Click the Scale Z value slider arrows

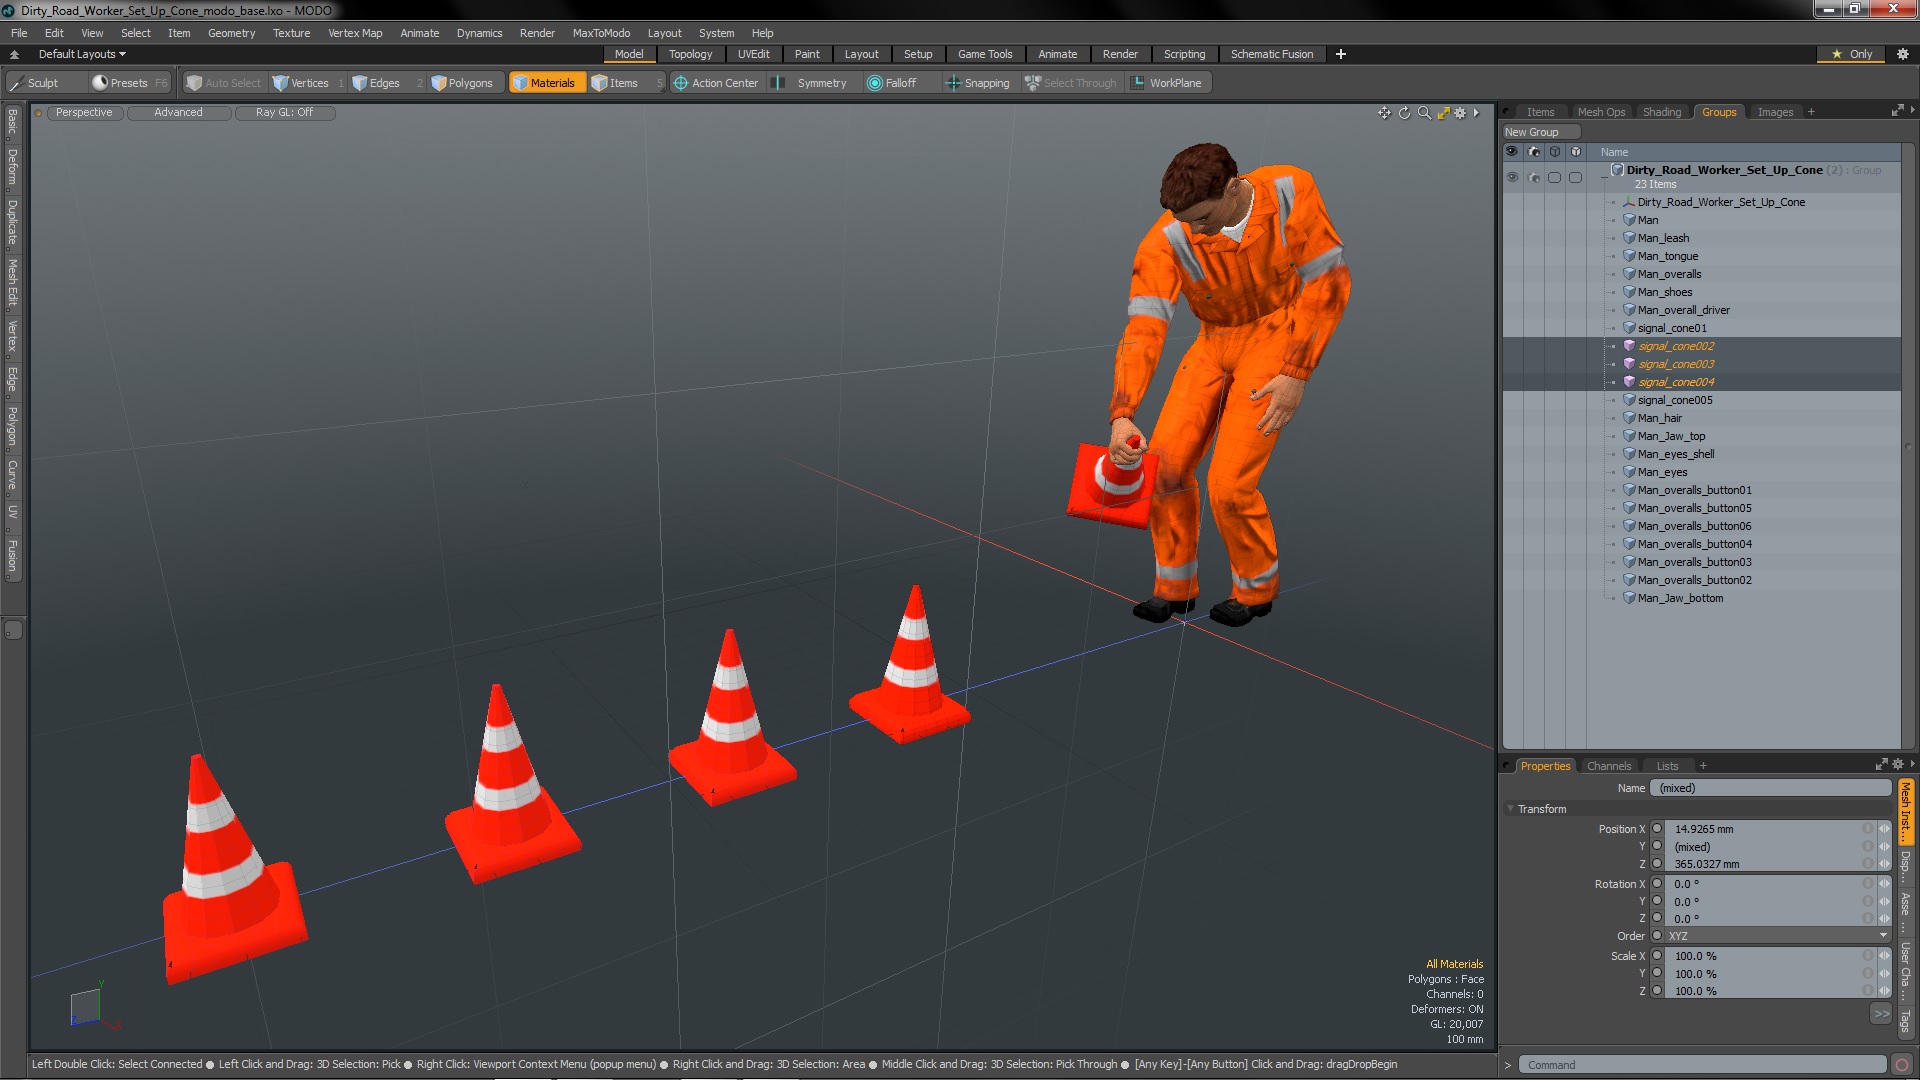[x=1885, y=991]
